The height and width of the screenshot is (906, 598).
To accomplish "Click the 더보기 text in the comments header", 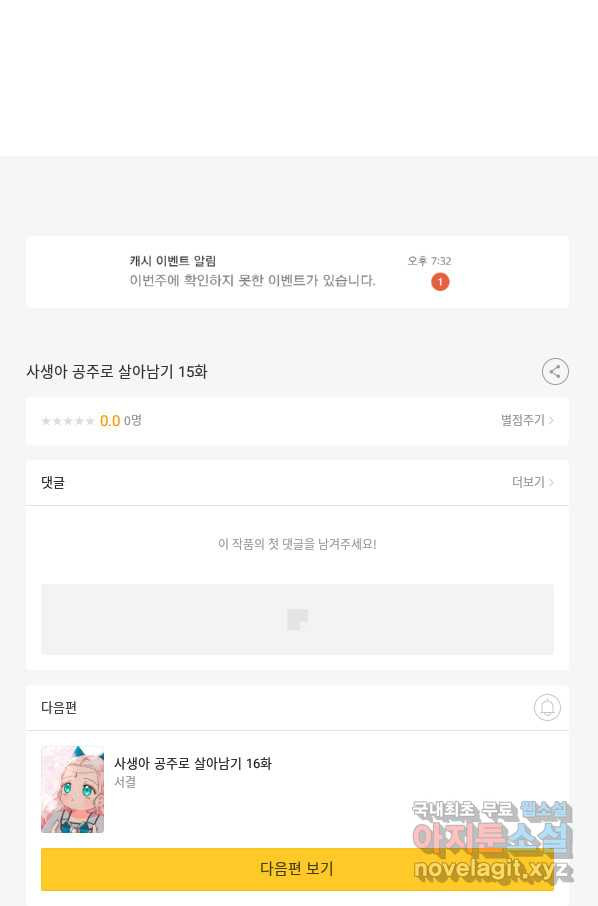I will tap(528, 482).
